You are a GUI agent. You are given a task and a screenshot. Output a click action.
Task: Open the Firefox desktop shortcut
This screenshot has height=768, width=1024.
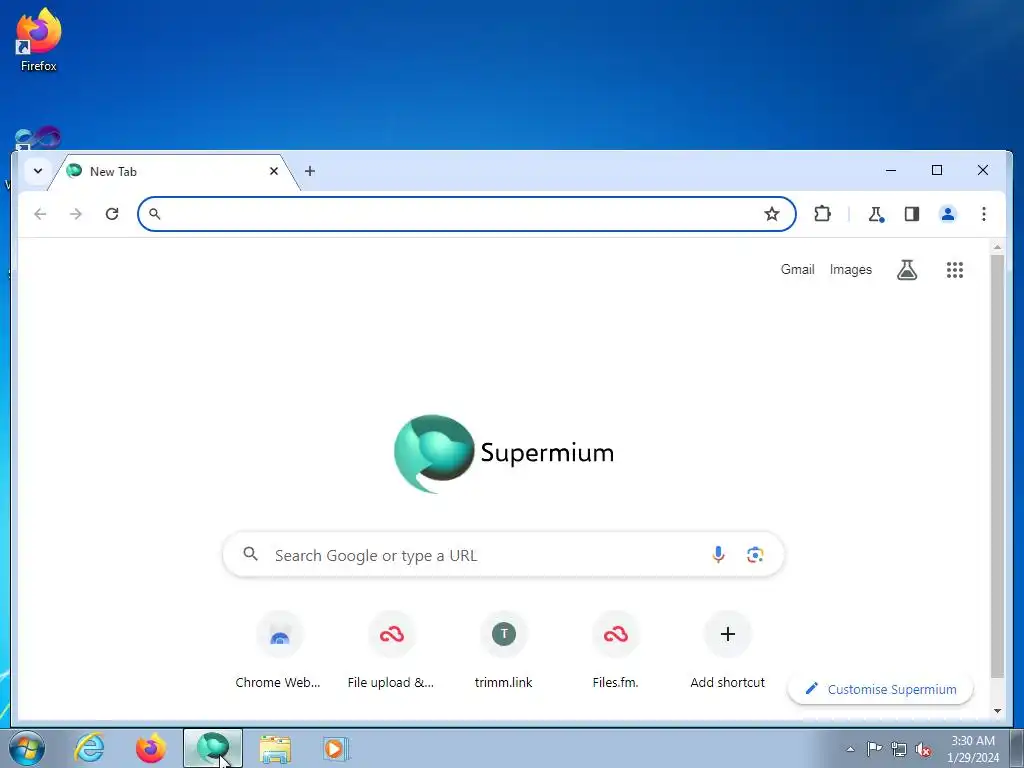click(38, 39)
